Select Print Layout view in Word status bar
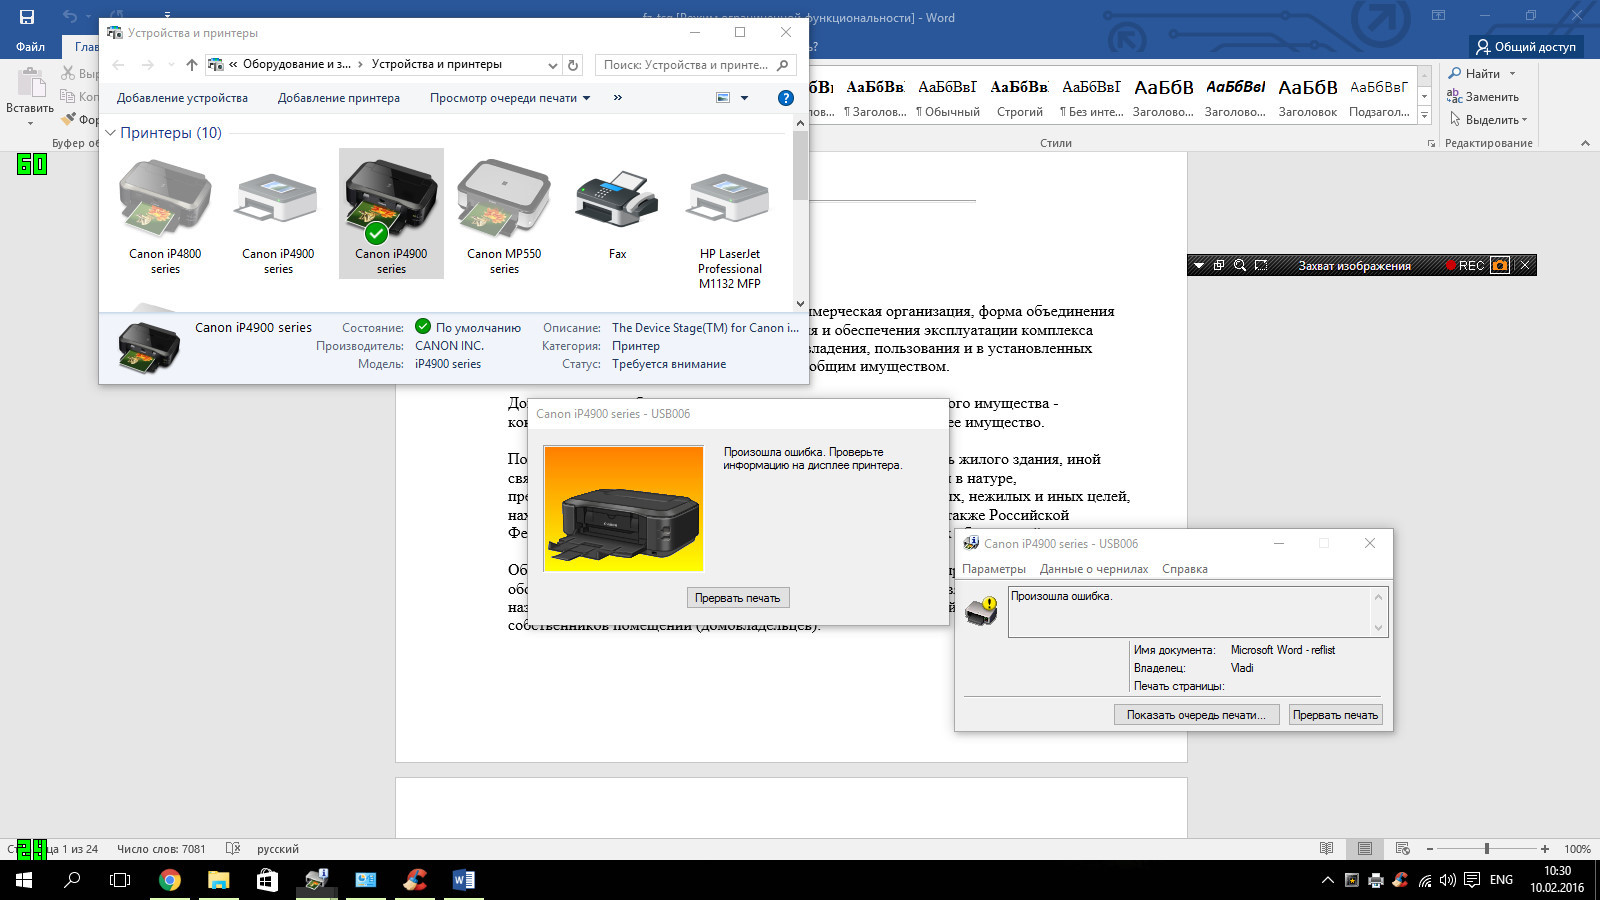The height and width of the screenshot is (900, 1600). coord(1364,849)
